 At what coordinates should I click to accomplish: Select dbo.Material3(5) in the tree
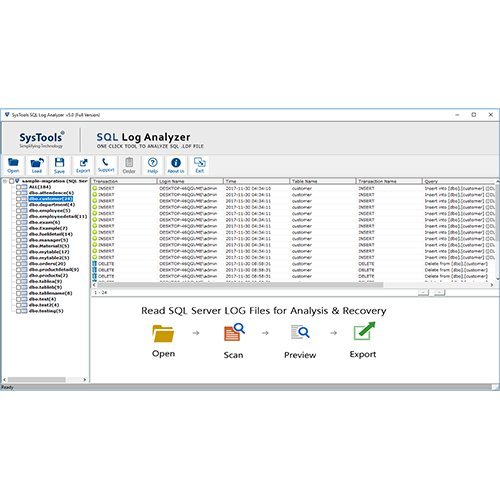(x=49, y=246)
